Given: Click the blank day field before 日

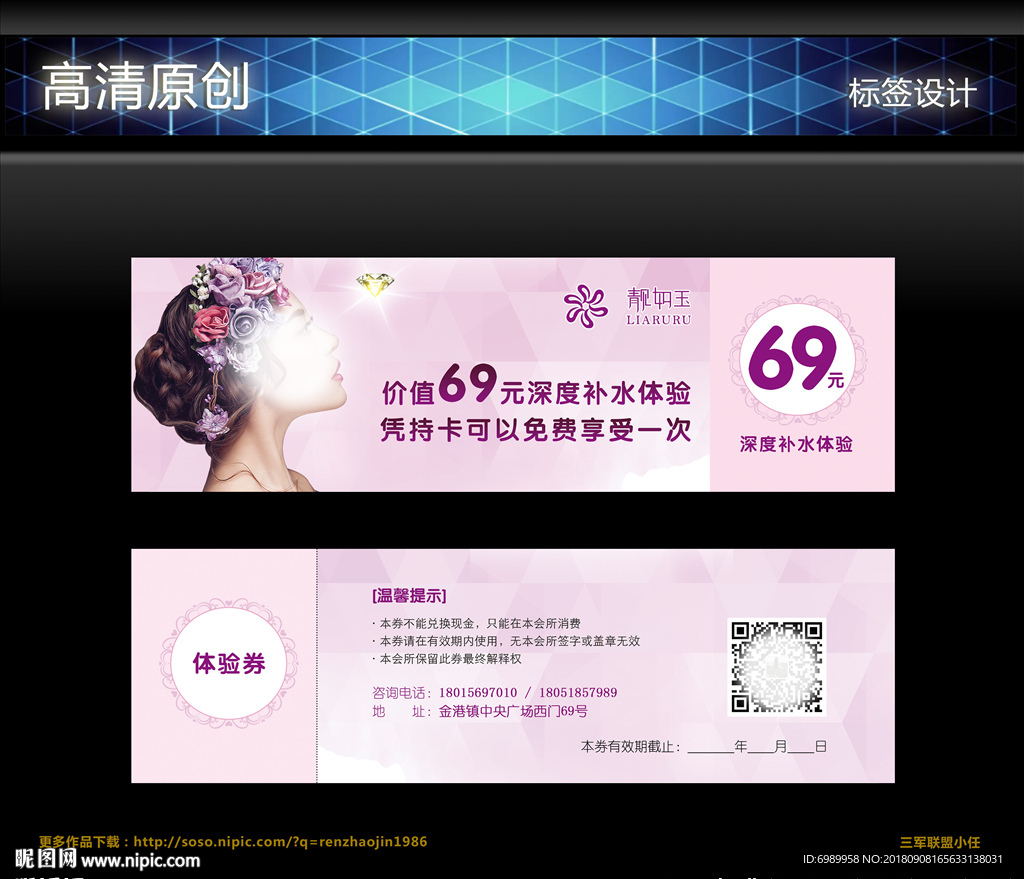Looking at the screenshot, I should 801,747.
